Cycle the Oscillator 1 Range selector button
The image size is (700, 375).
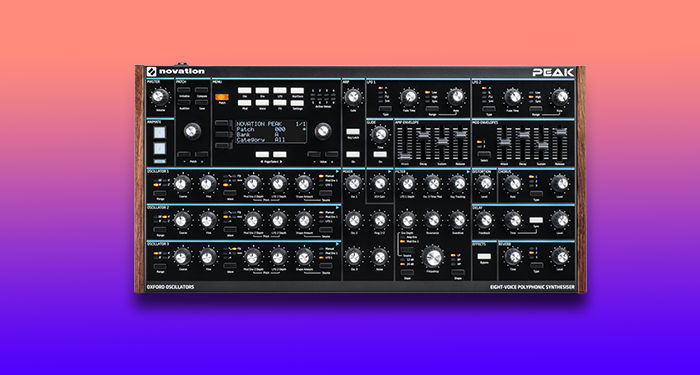159,193
